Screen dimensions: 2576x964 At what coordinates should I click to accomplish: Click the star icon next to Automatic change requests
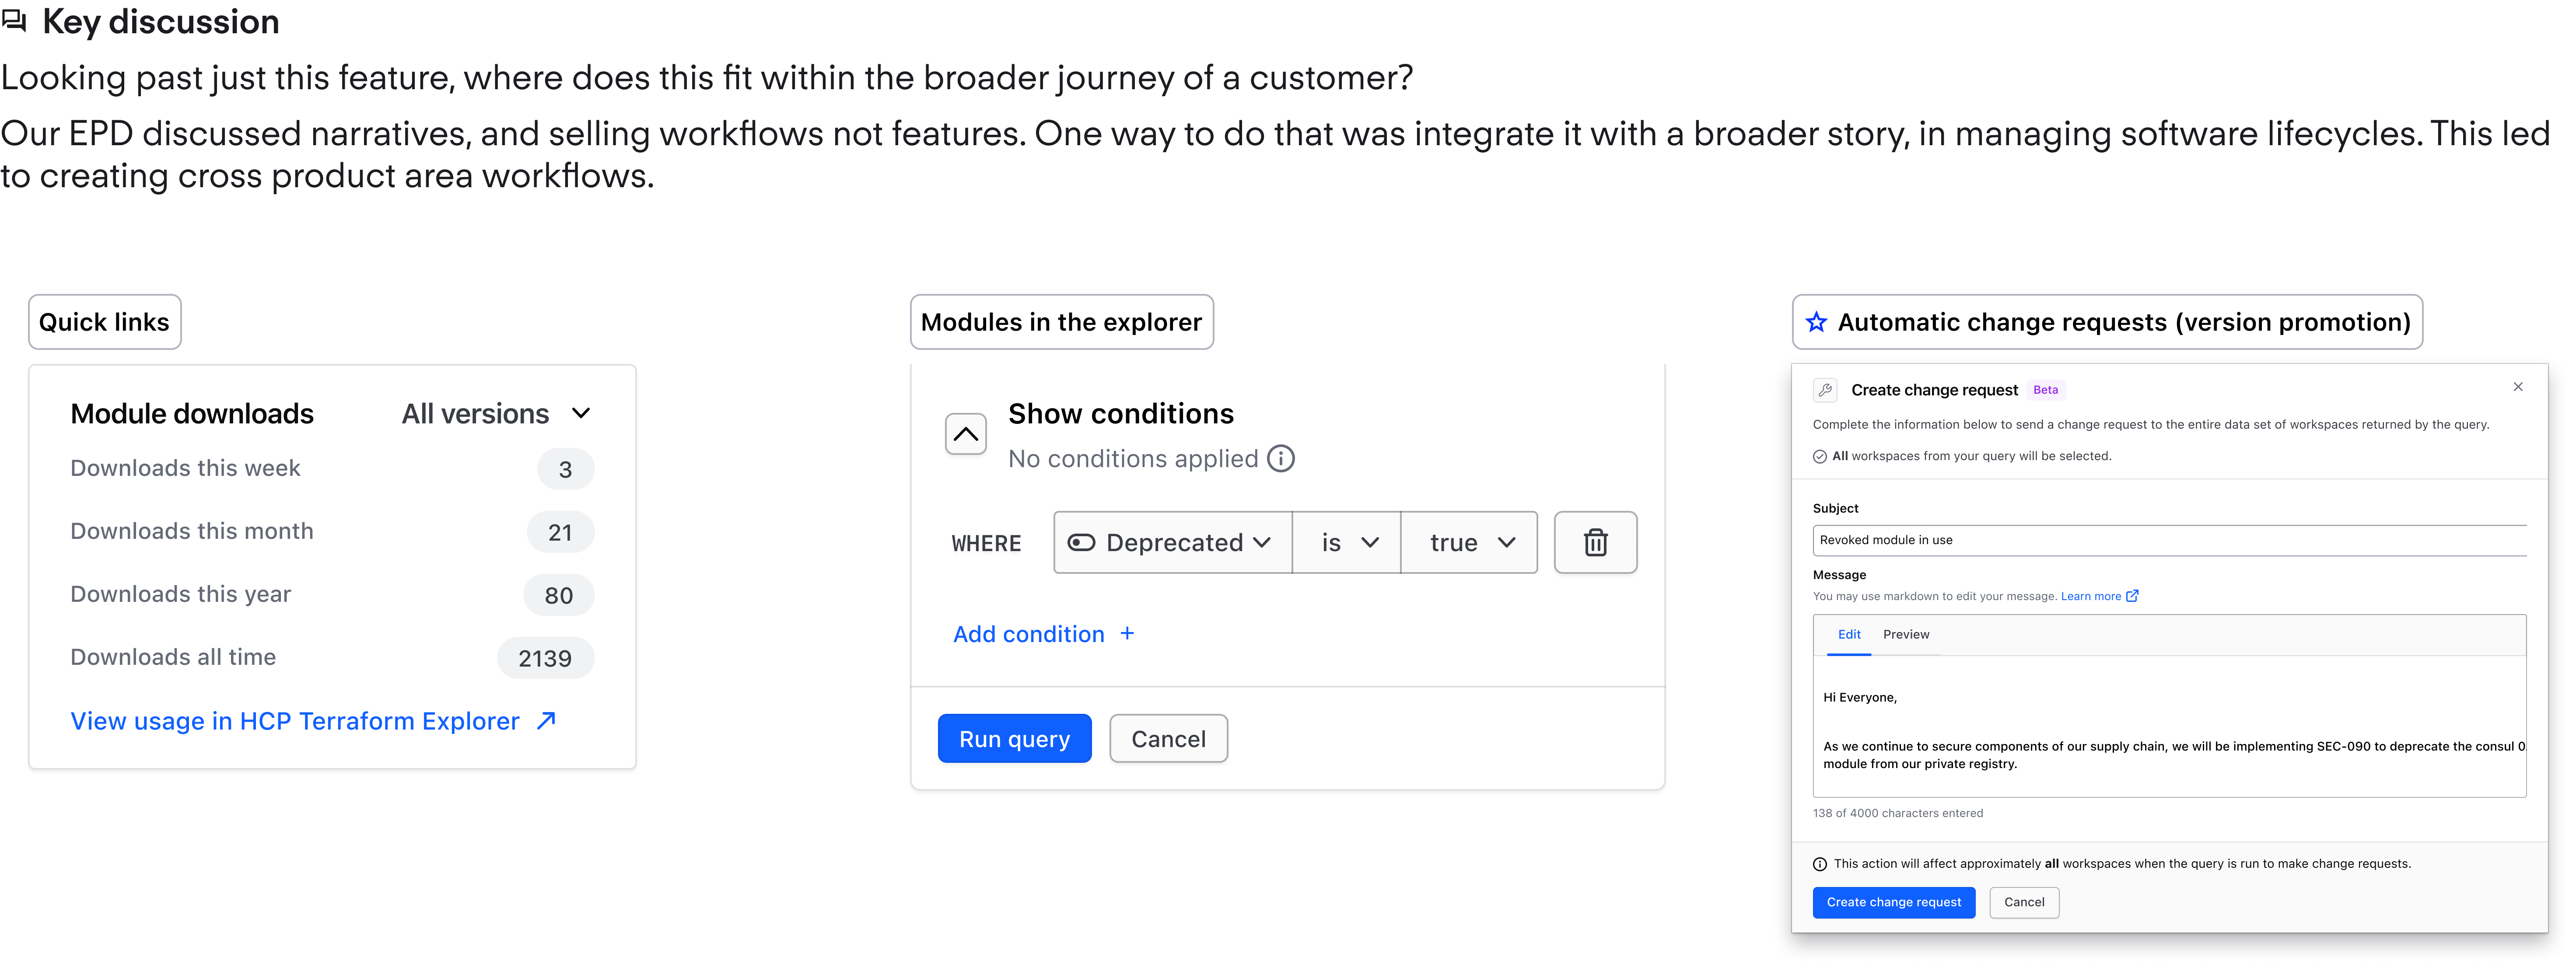coord(1816,322)
